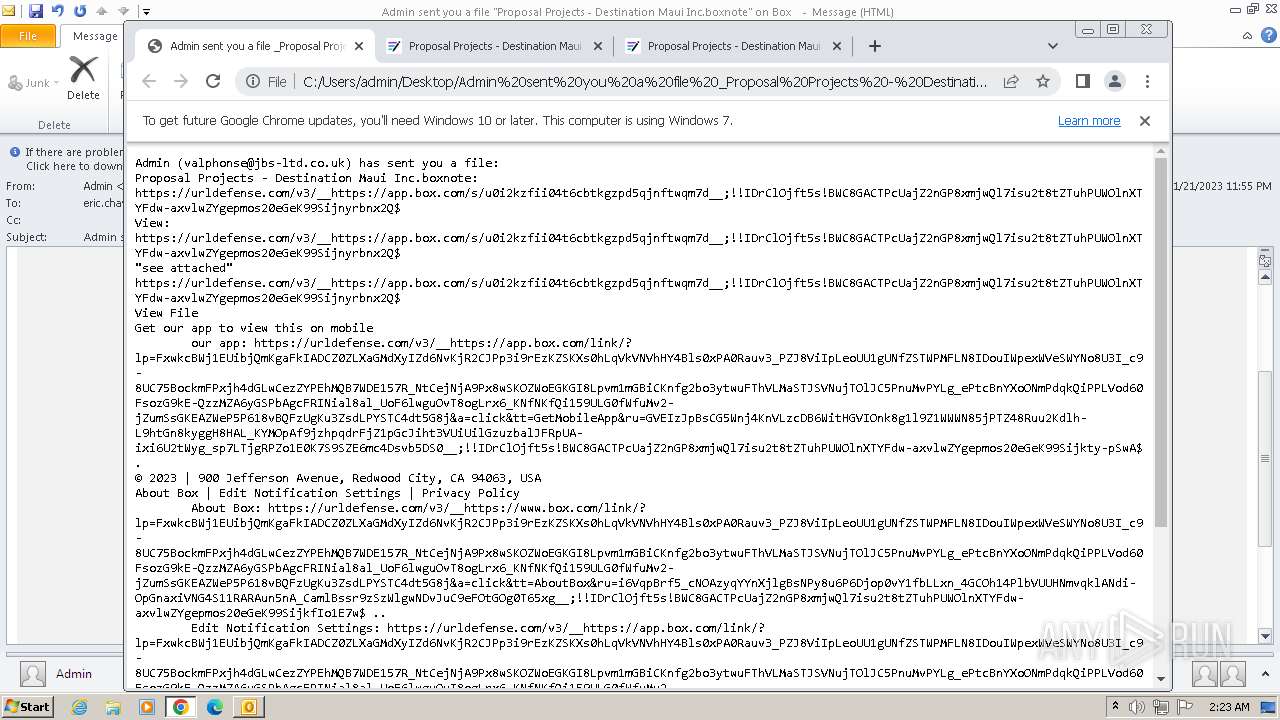Open Chrome three-dot menu

click(x=1147, y=82)
